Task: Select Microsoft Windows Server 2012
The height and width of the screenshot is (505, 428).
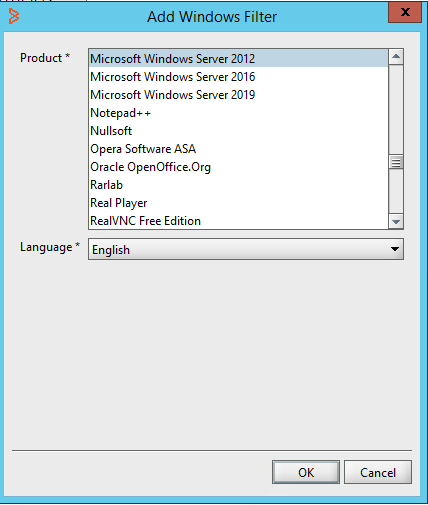Action: [239, 59]
